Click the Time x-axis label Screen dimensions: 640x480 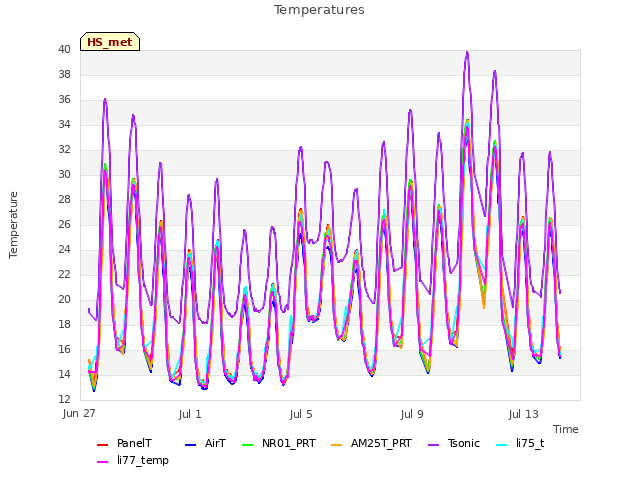coord(566,429)
